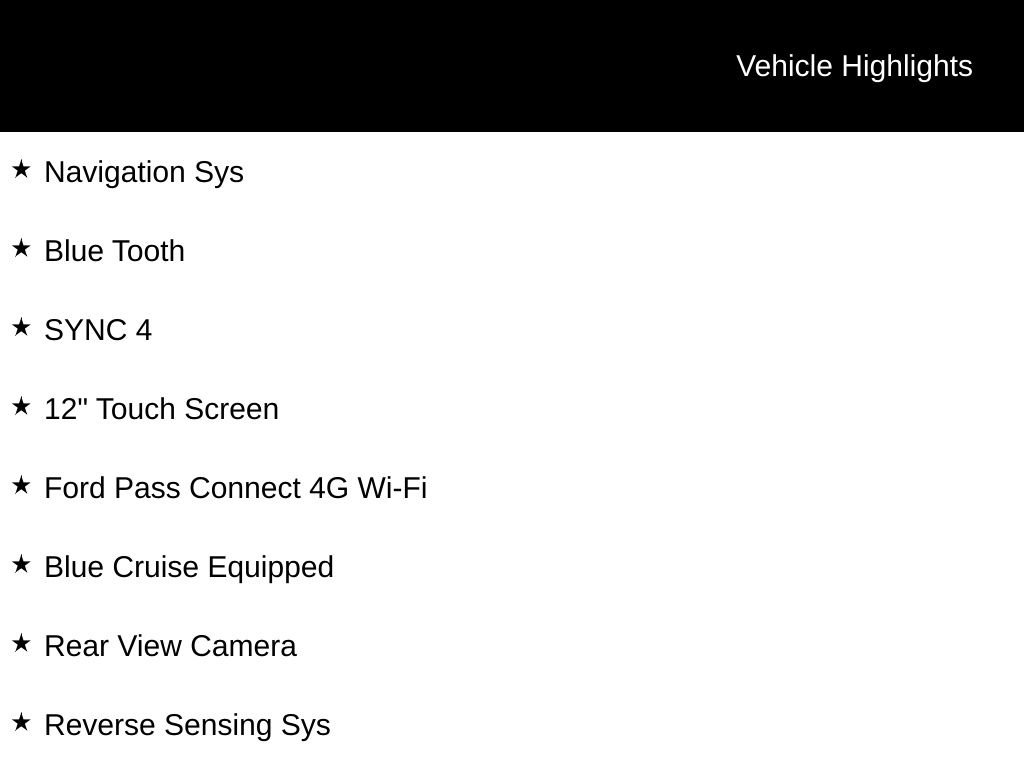Image resolution: width=1024 pixels, height=768 pixels.
Task: Click the star next to Blue Tooth
Action: coord(21,248)
